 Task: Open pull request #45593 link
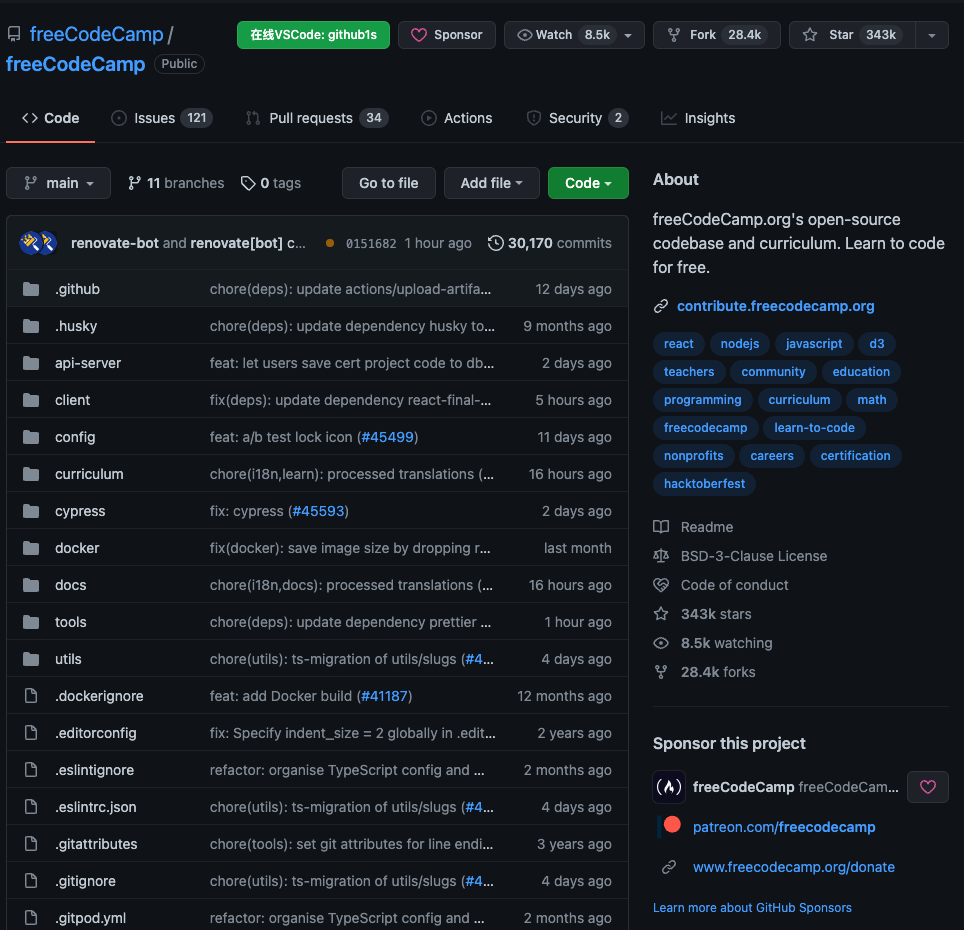(x=318, y=511)
